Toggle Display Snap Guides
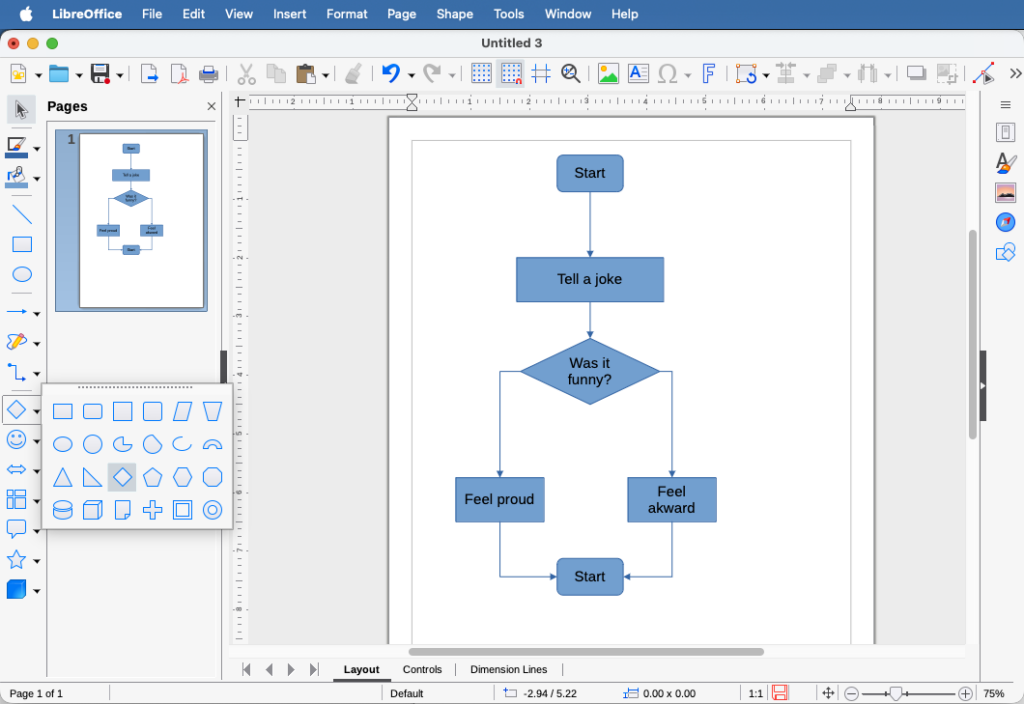Viewport: 1024px width, 704px height. coord(540,73)
